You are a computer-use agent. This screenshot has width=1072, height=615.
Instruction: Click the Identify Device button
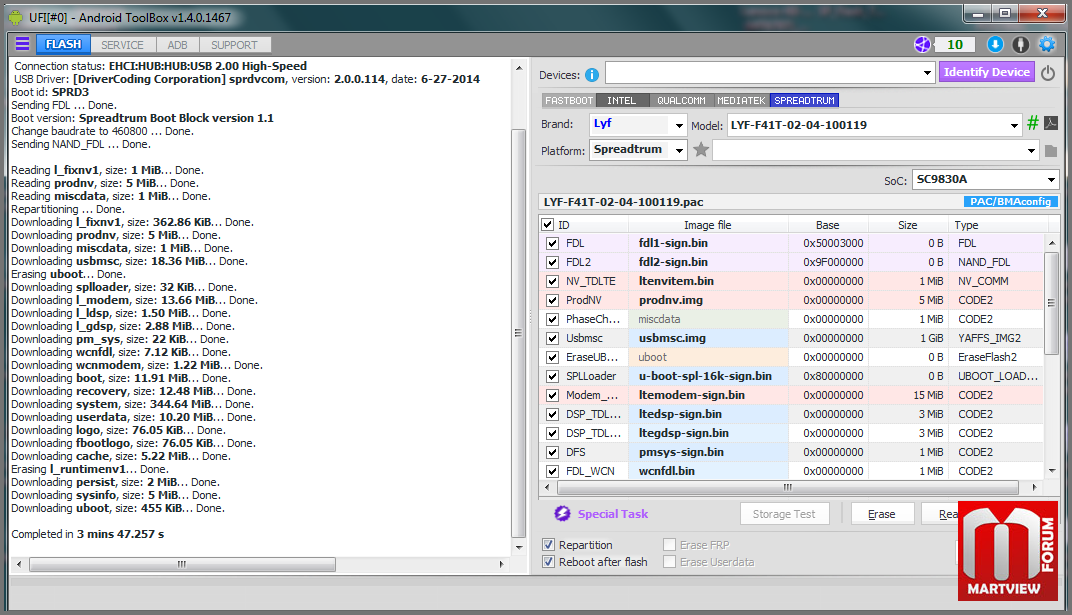pos(987,72)
